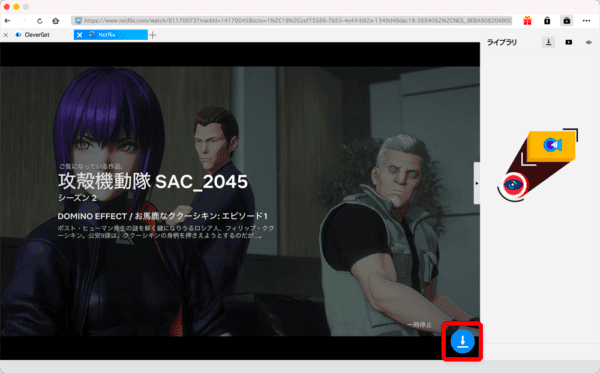Go forward using the forward arrow
Image resolution: width=600 pixels, height=373 pixels.
23,21
